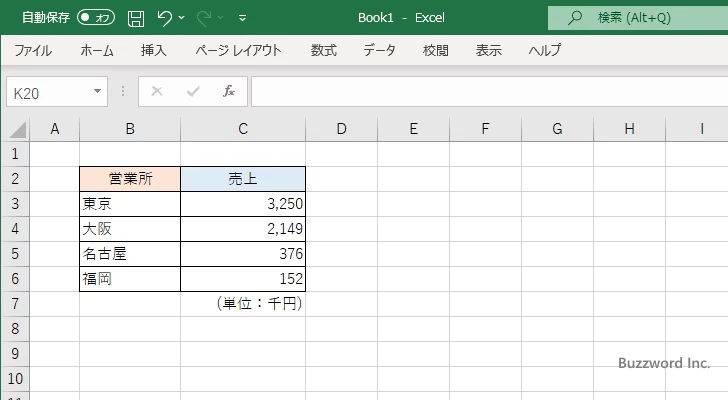Click the Redo arrow icon
This screenshot has width=728, height=400.
tap(204, 18)
